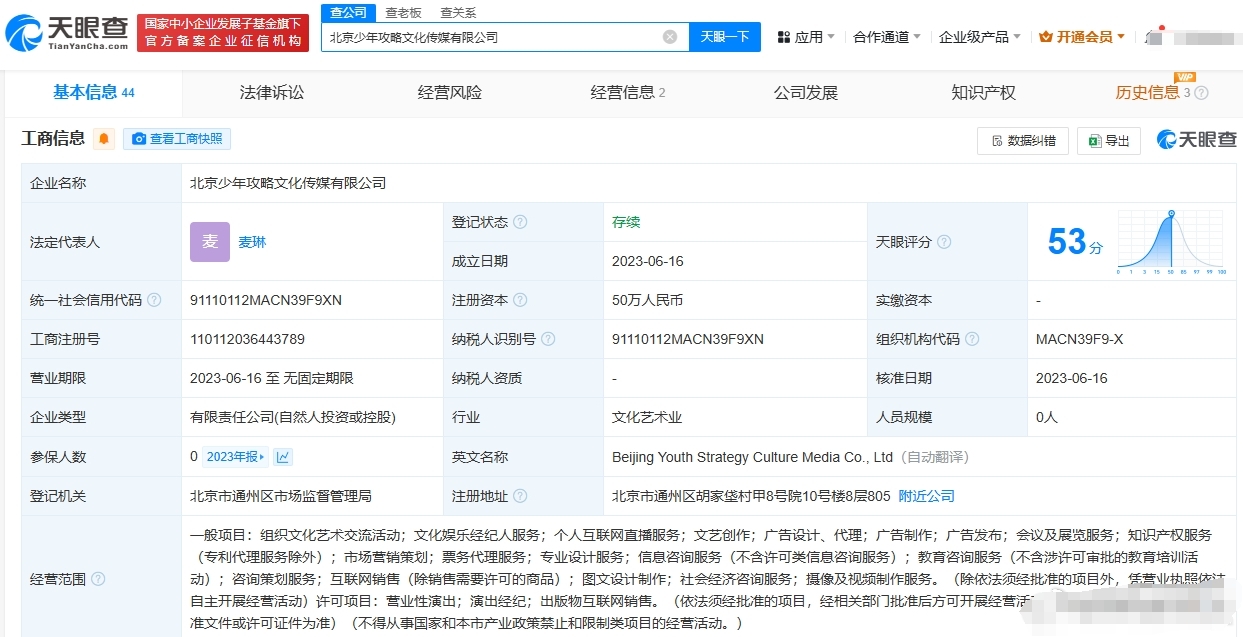Open the 法律诉讼 tab
The height and width of the screenshot is (637, 1243).
271,93
